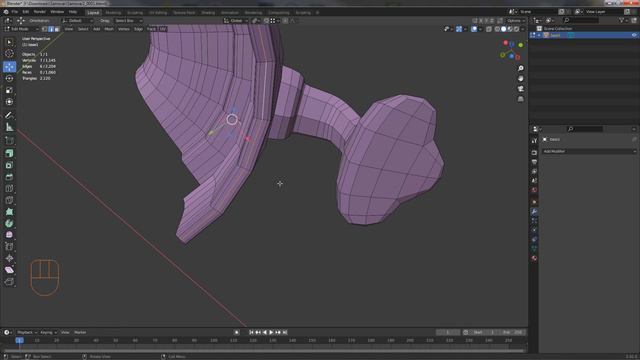Play the animation forward
640x360 pixels.
click(x=271, y=332)
